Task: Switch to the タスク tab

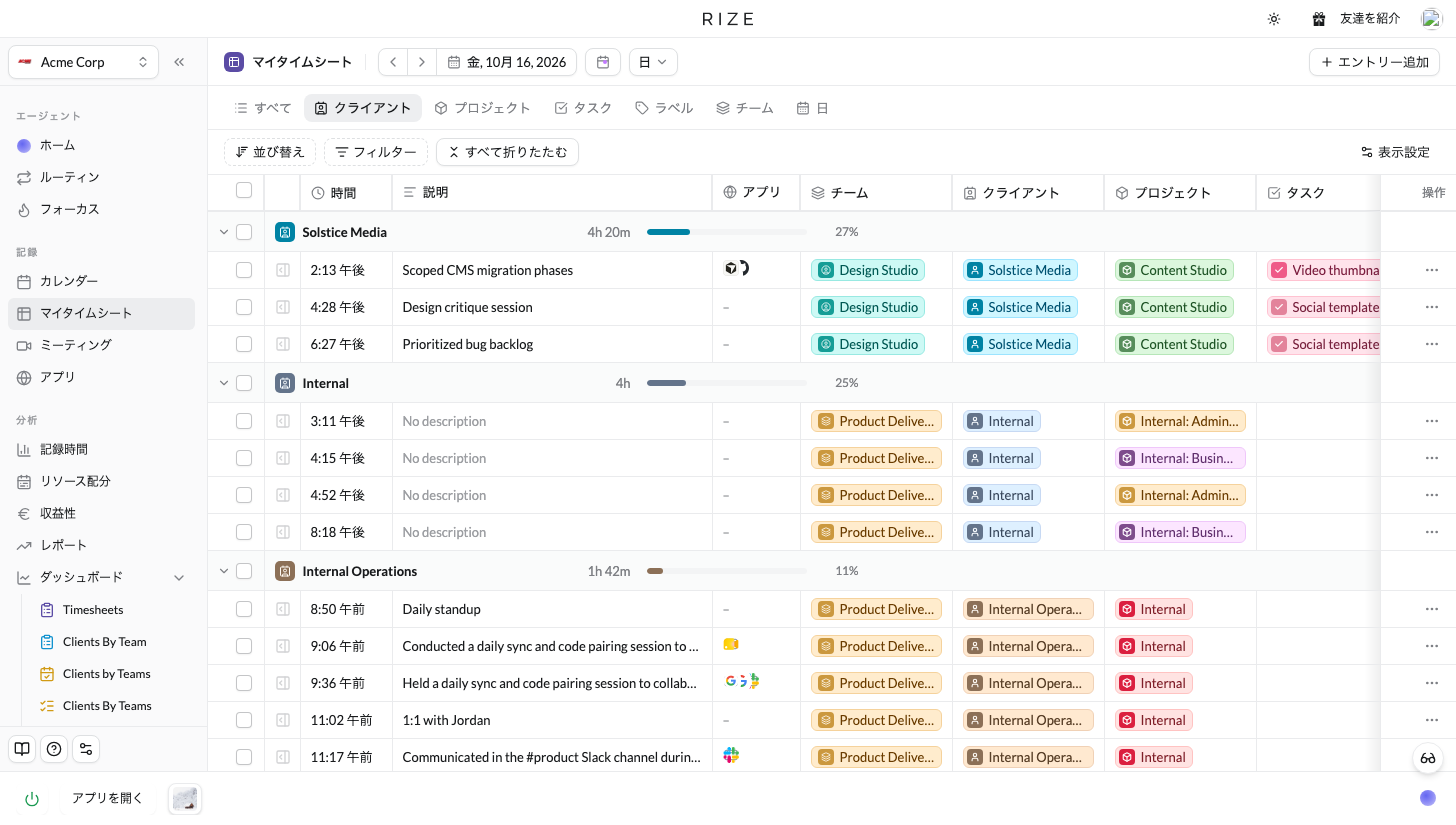Action: pyautogui.click(x=582, y=108)
